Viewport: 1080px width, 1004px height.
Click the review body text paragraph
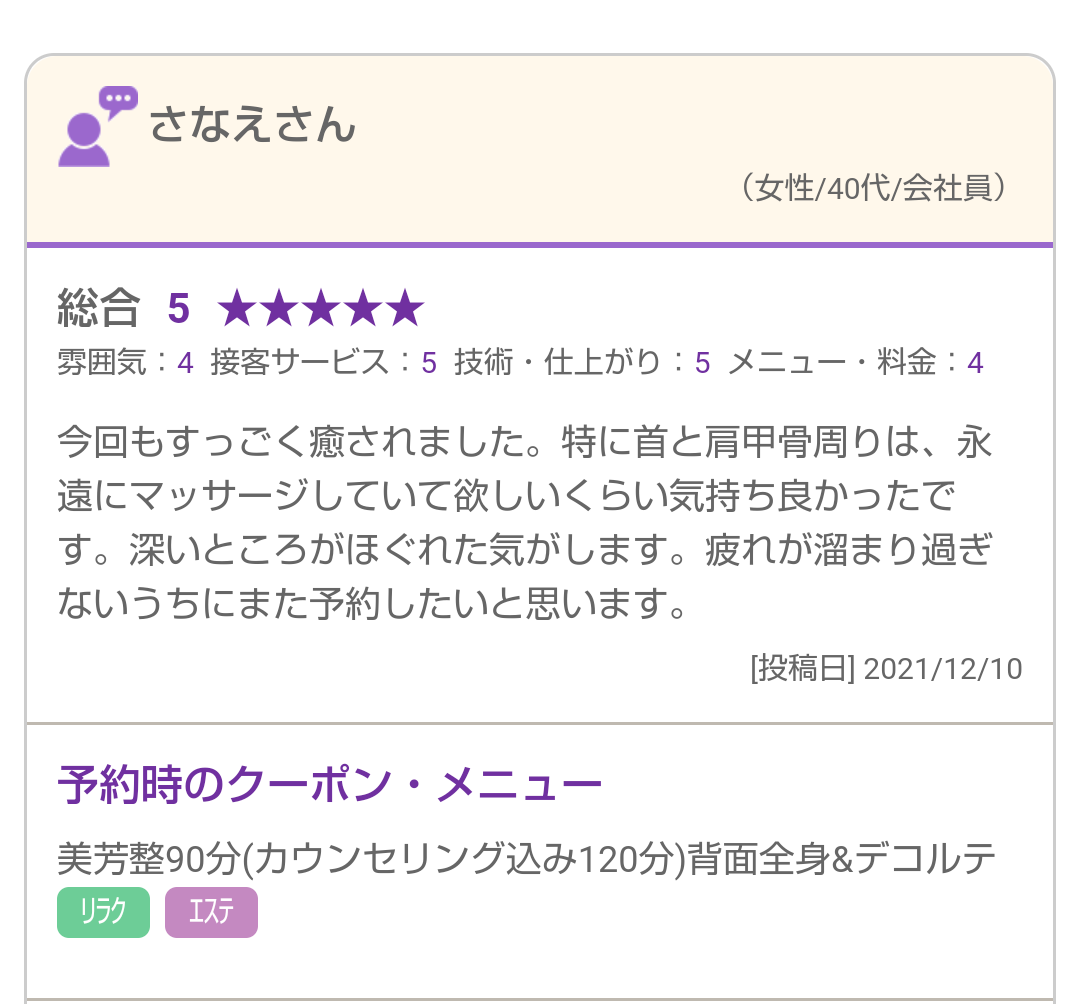(x=525, y=522)
